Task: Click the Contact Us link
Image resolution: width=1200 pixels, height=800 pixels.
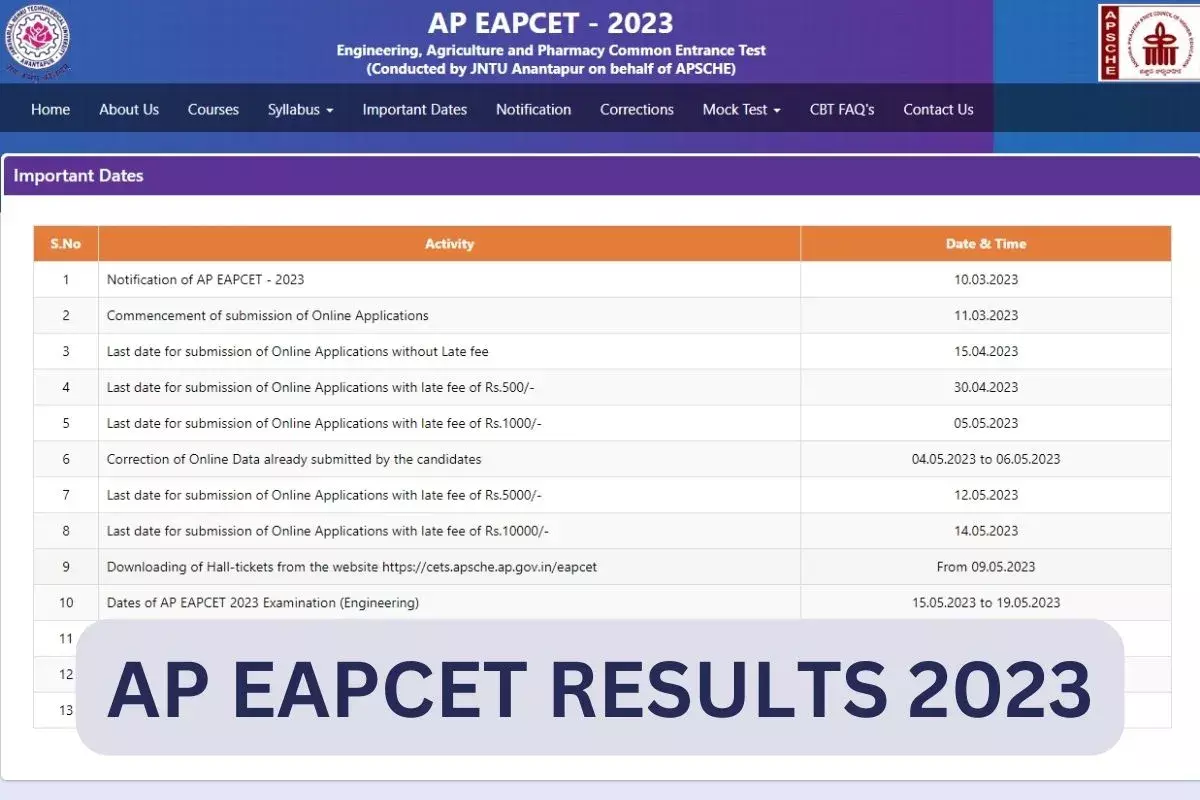Action: tap(938, 110)
